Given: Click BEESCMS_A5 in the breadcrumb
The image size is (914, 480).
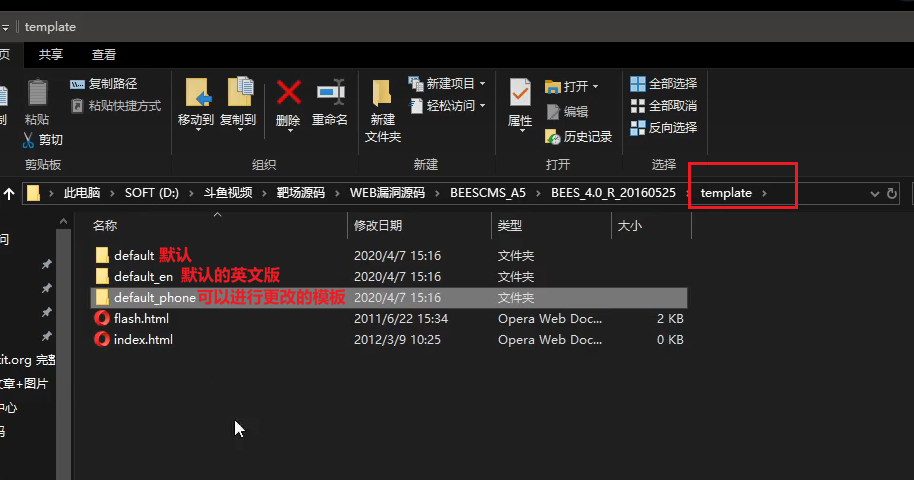Looking at the screenshot, I should [x=488, y=193].
